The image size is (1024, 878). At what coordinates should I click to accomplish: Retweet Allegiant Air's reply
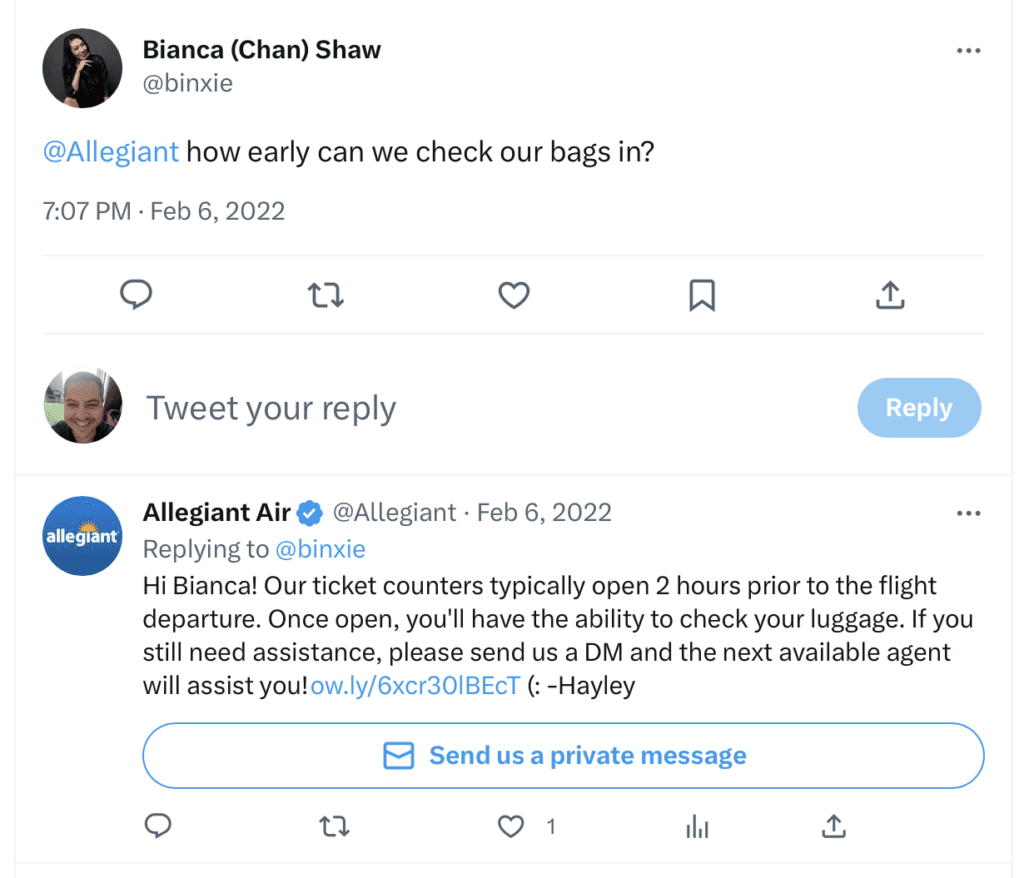click(x=334, y=827)
